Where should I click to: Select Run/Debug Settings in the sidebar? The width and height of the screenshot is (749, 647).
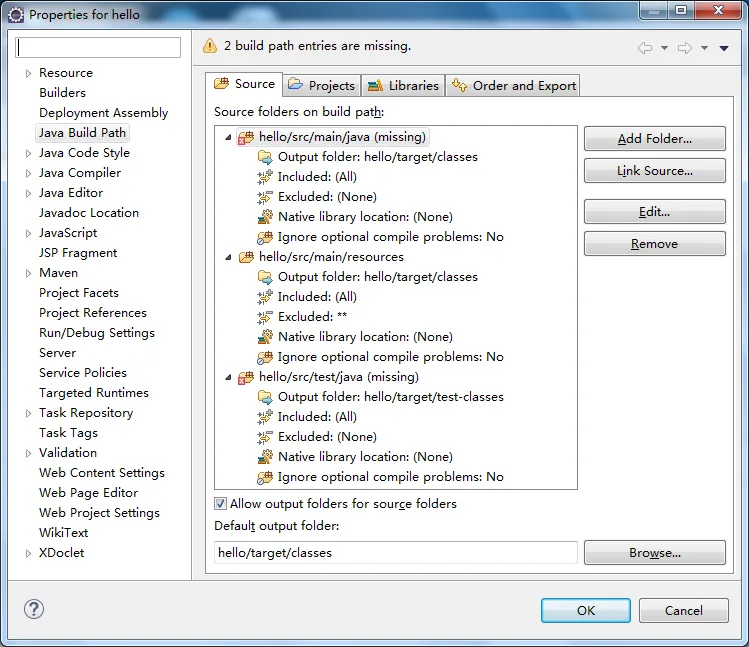(97, 333)
